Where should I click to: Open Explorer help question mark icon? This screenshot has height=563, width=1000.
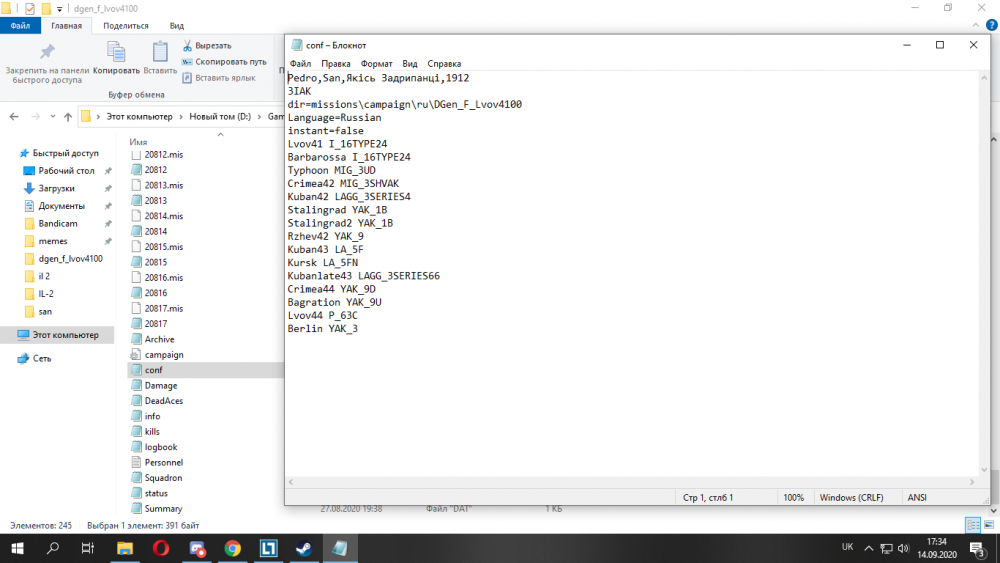click(x=992, y=26)
